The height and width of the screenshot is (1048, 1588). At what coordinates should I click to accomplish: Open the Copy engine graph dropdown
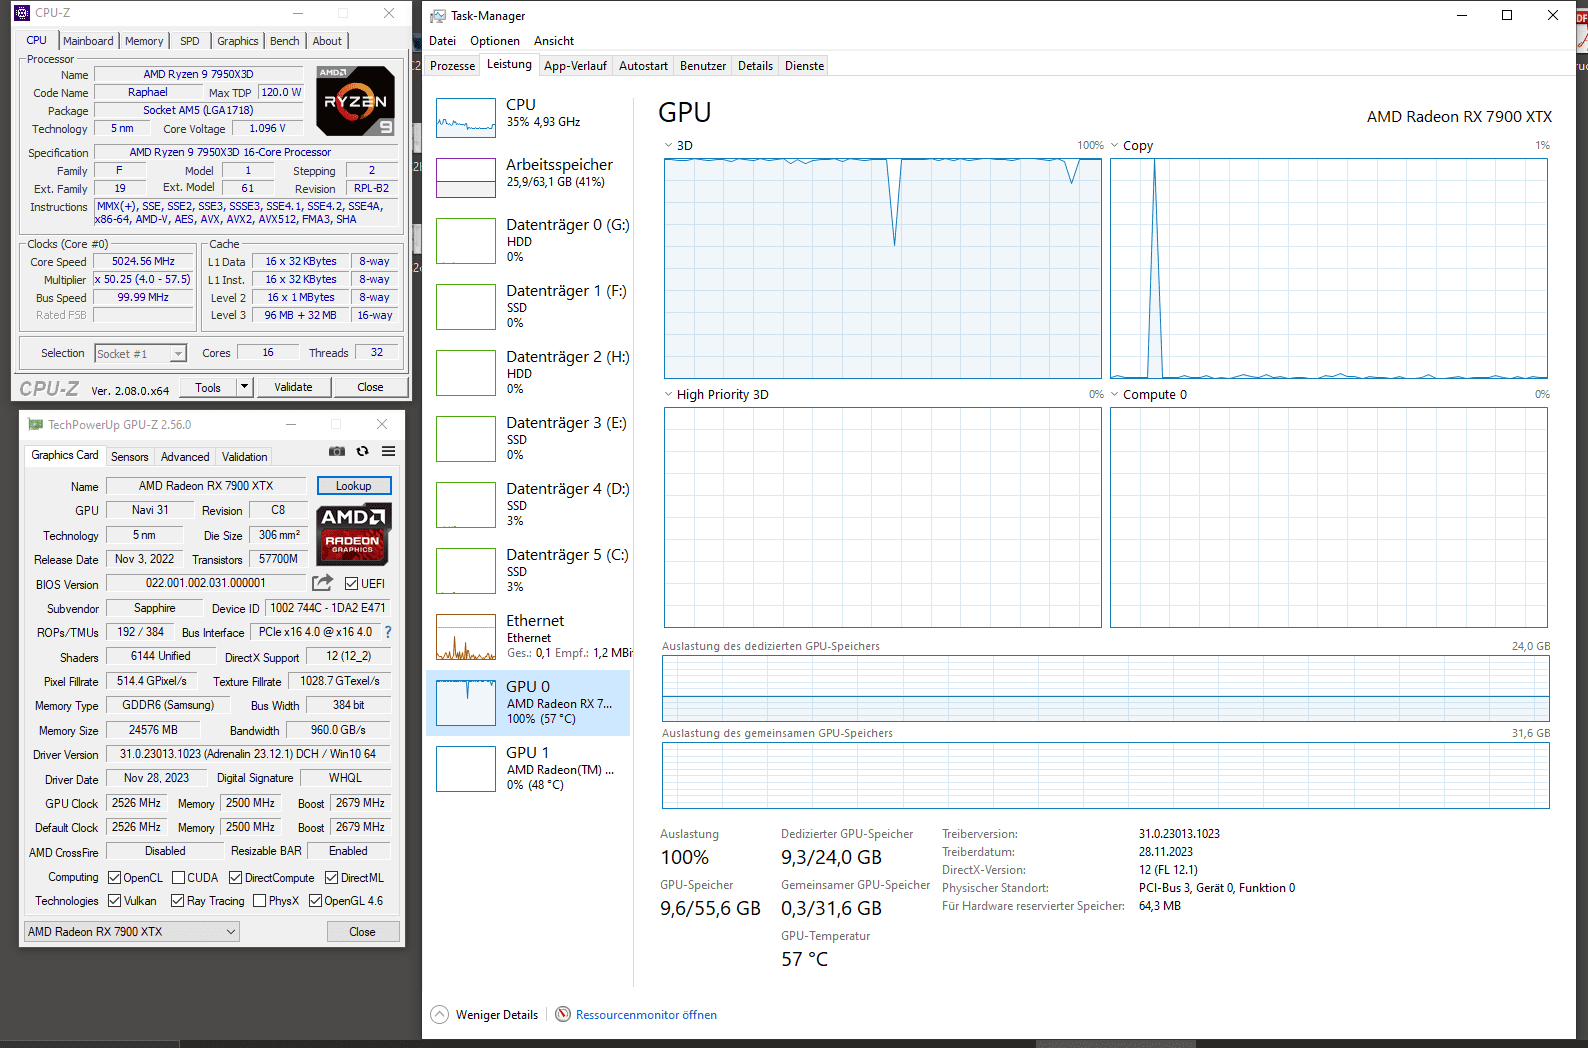pyautogui.click(x=1114, y=145)
